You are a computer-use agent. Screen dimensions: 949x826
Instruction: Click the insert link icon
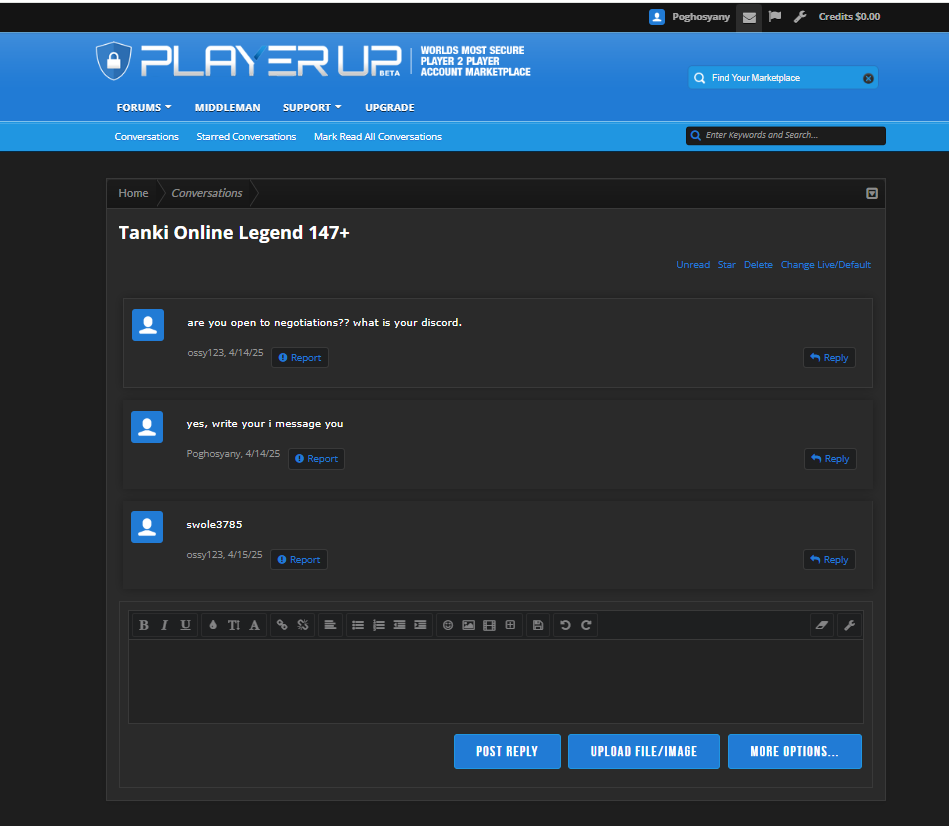282,625
